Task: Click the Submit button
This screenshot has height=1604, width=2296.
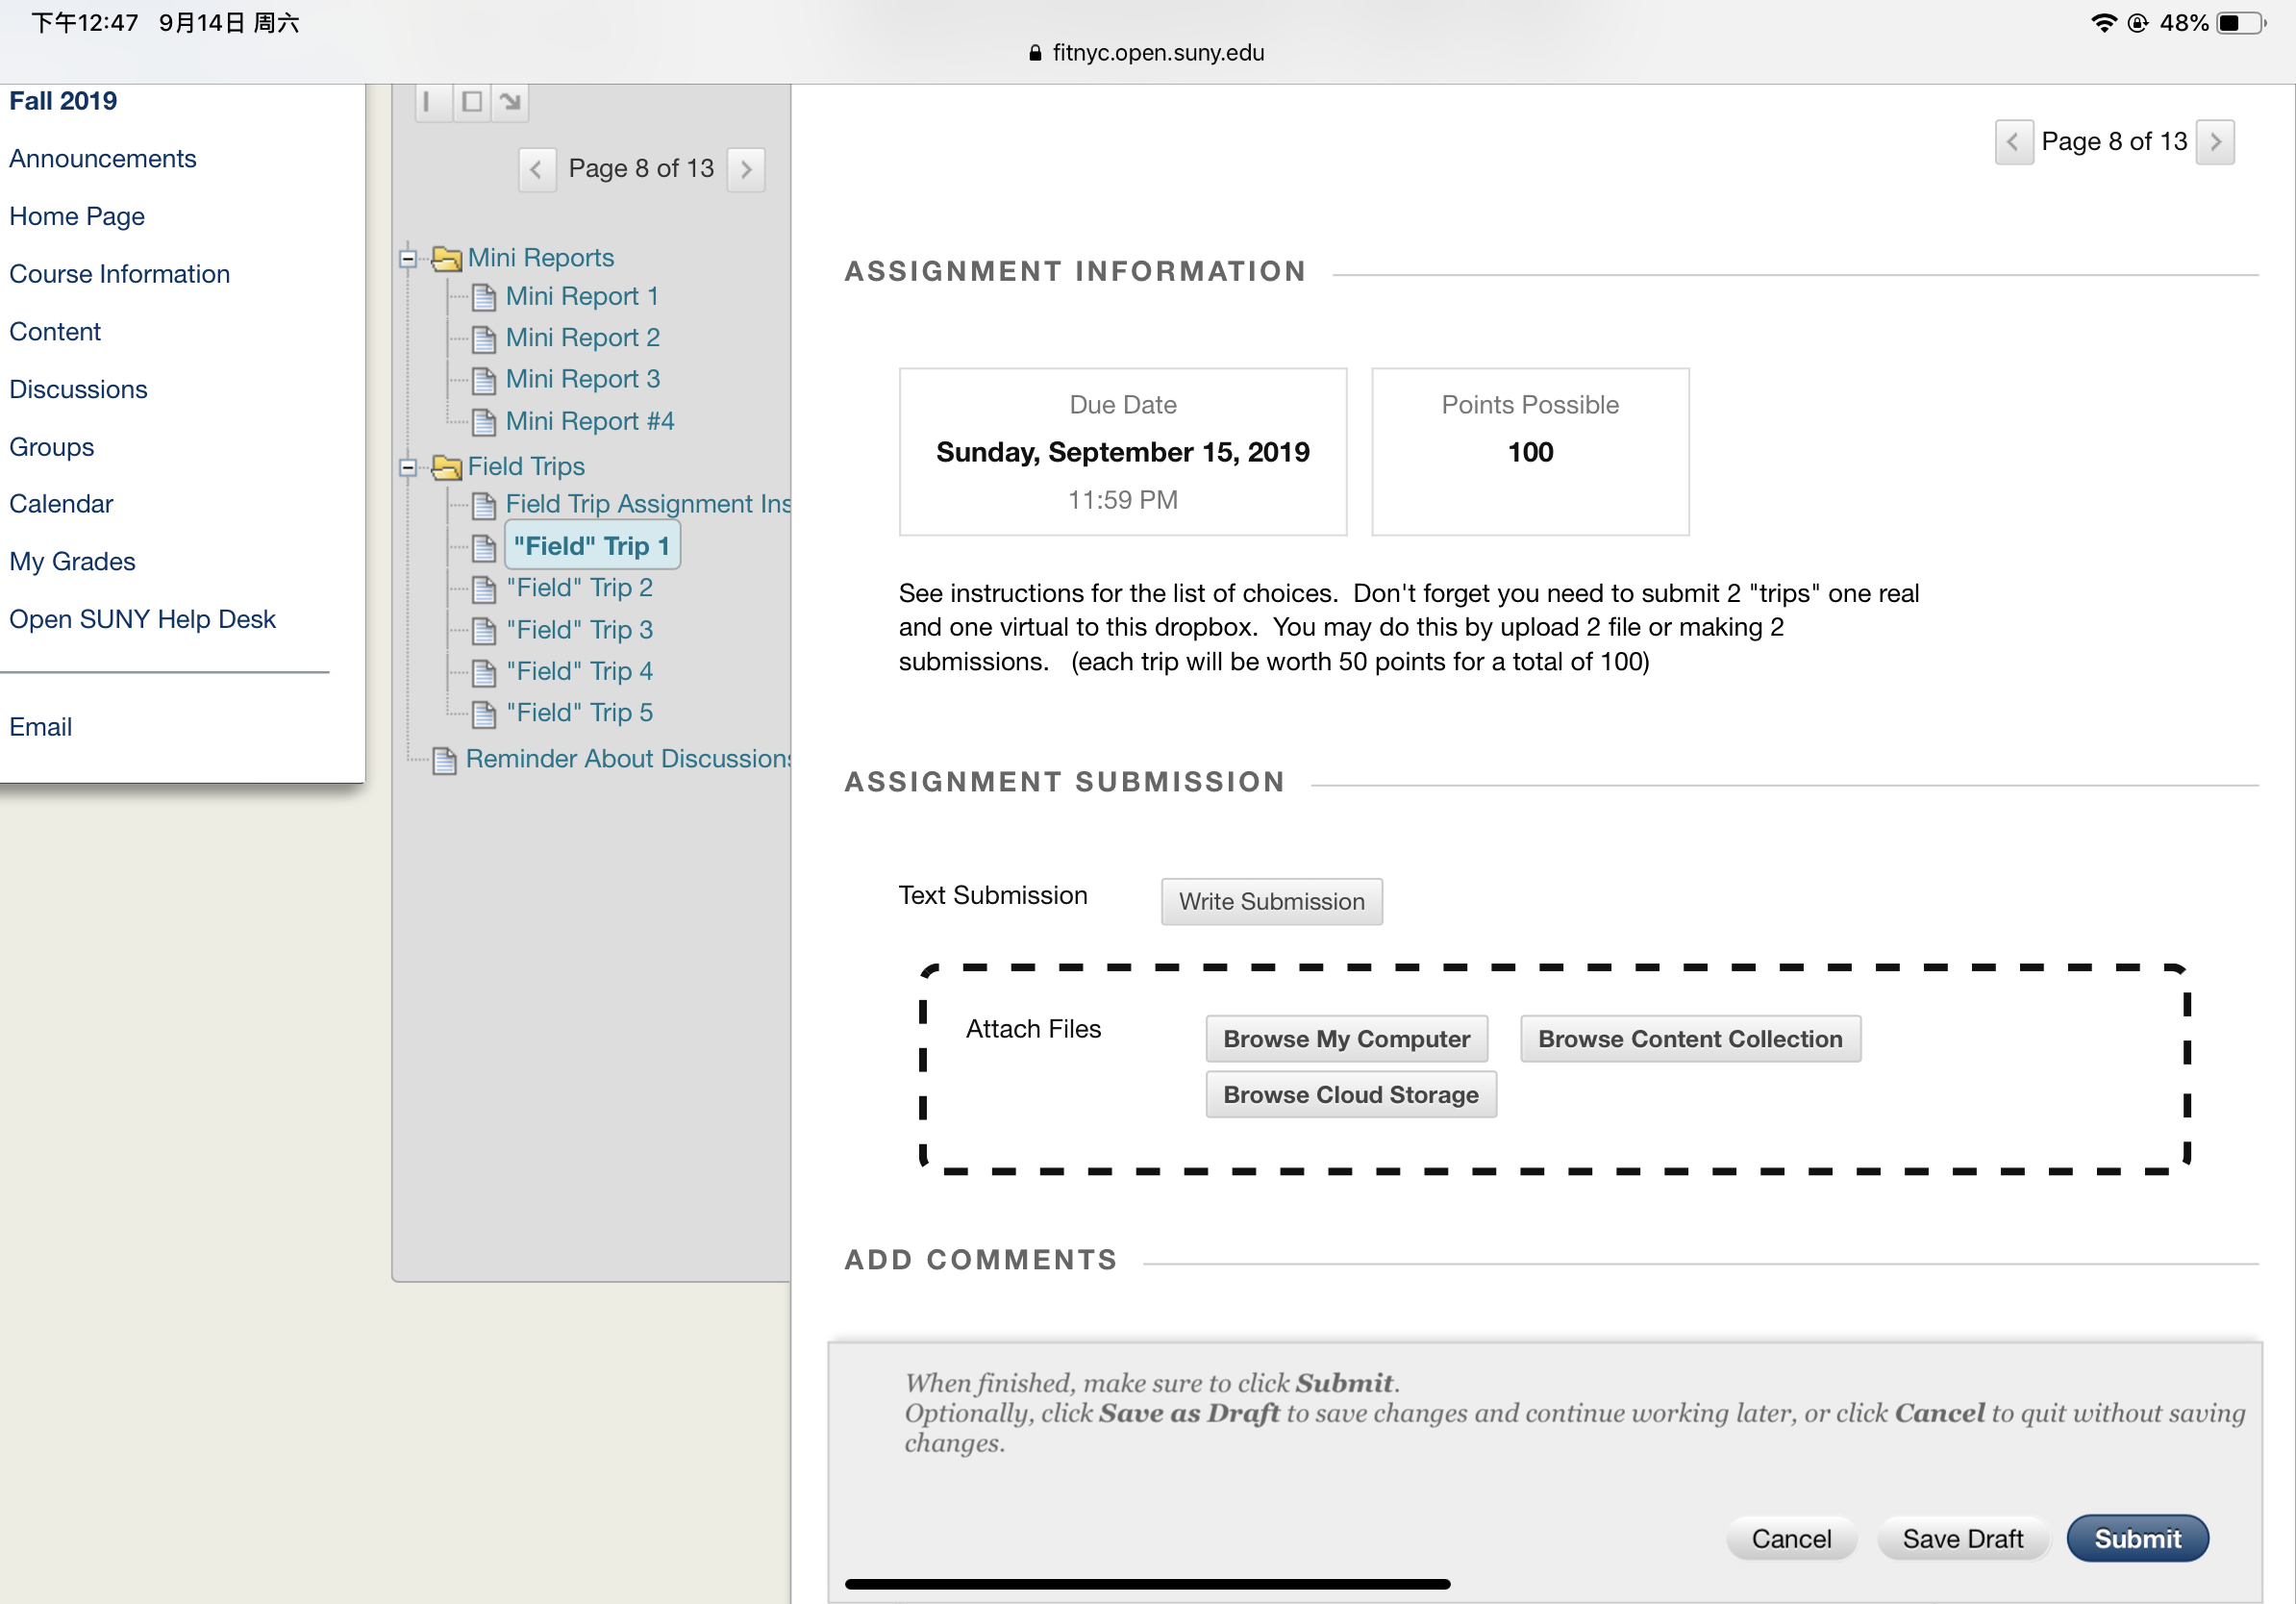Action: [2138, 1539]
